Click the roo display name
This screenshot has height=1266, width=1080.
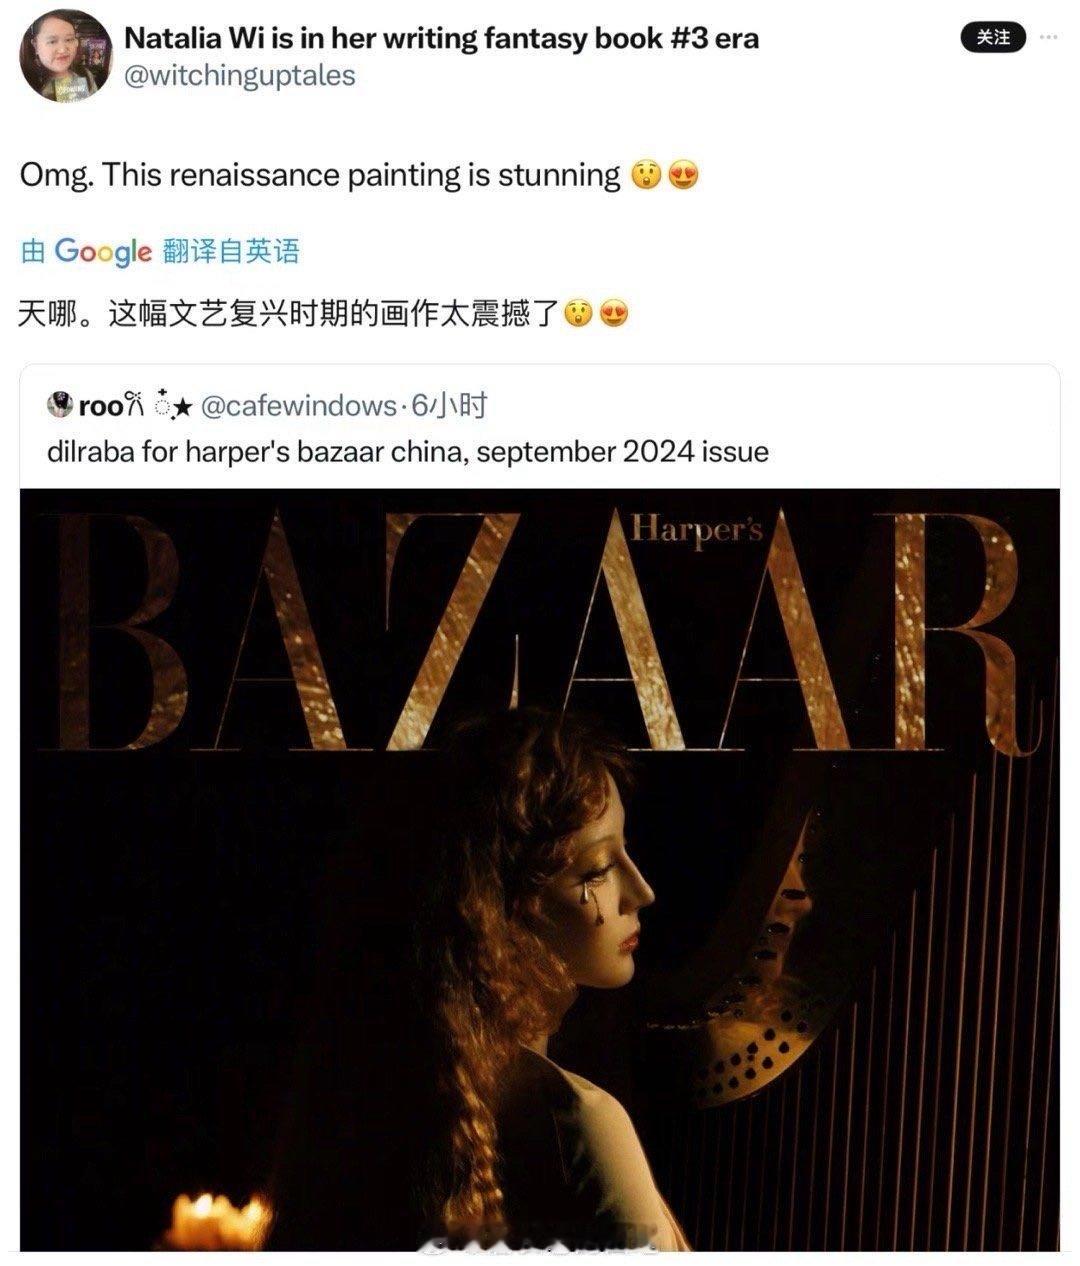point(100,405)
